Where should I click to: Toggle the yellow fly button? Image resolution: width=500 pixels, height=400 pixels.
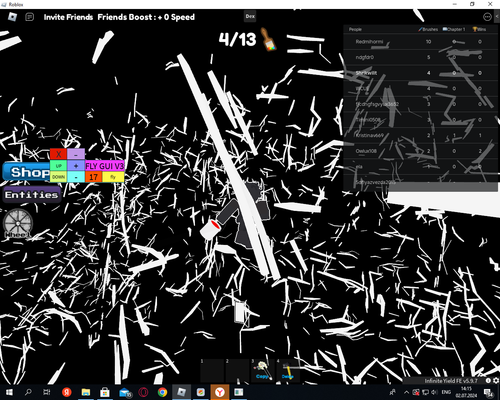[113, 177]
